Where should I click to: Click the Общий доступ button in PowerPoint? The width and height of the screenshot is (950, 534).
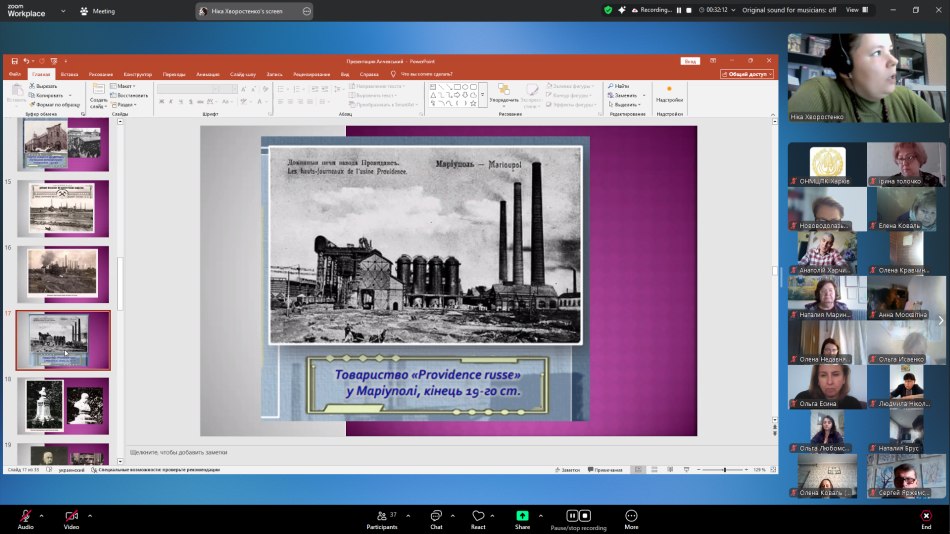746,74
